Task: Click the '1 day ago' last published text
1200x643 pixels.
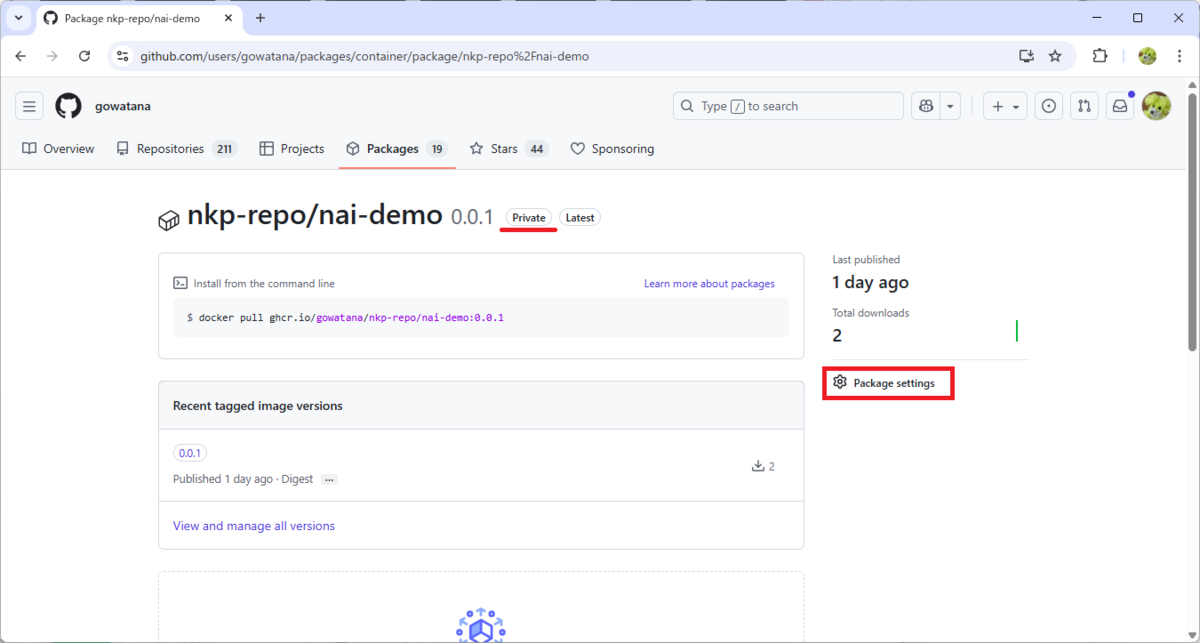Action: [x=870, y=282]
